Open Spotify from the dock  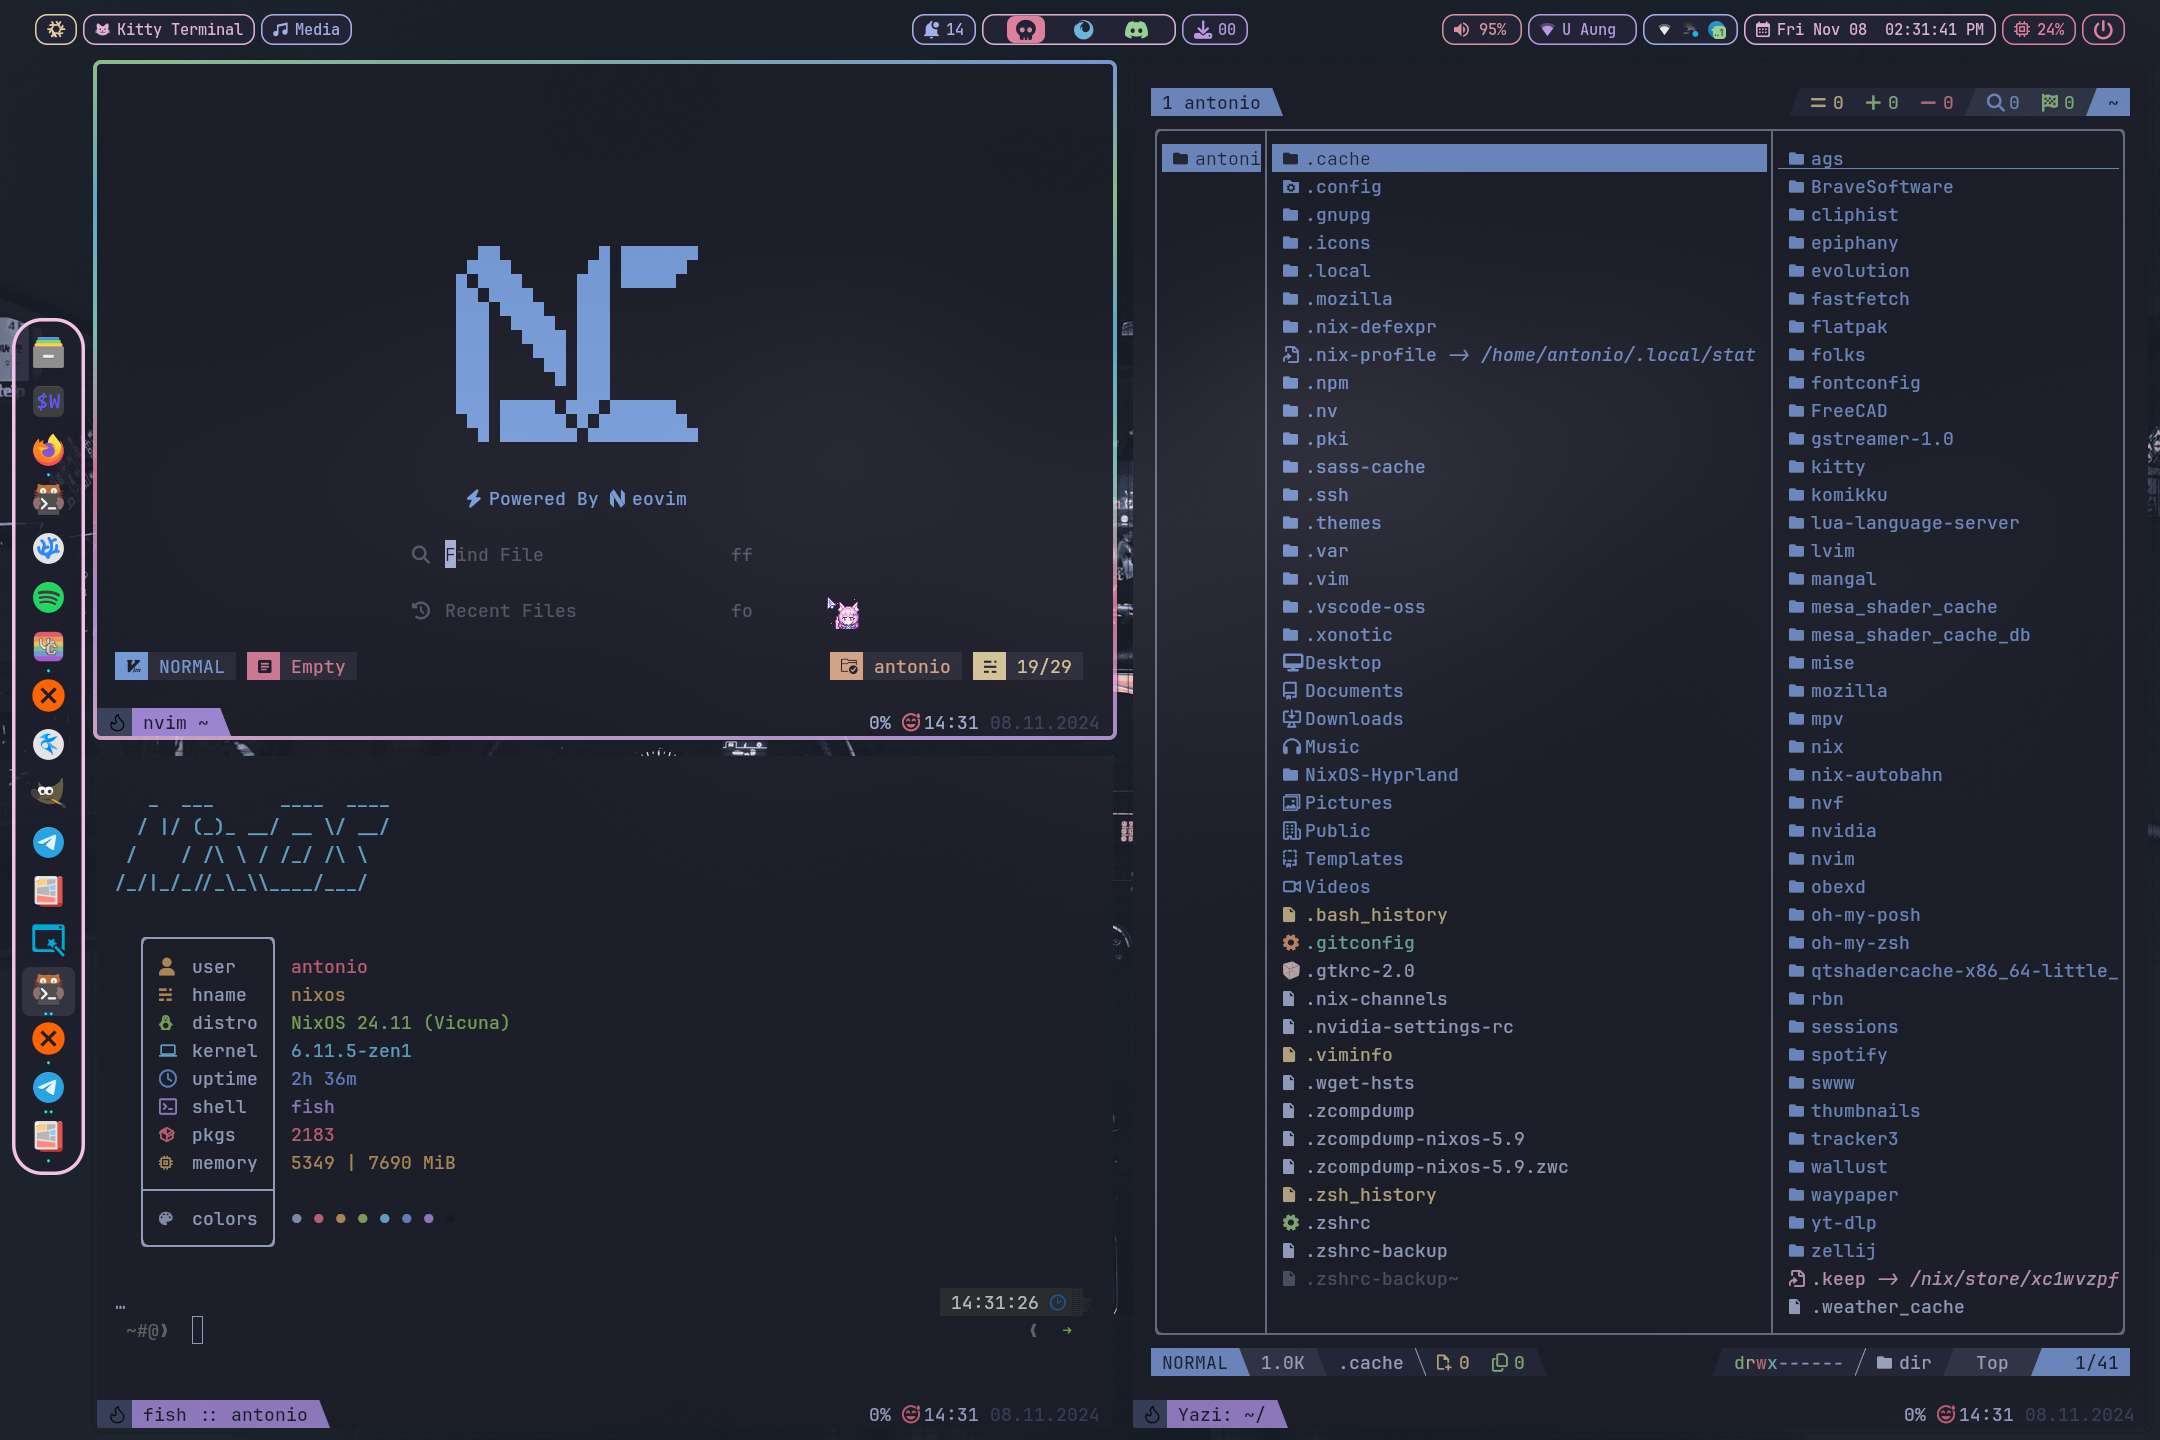(48, 597)
